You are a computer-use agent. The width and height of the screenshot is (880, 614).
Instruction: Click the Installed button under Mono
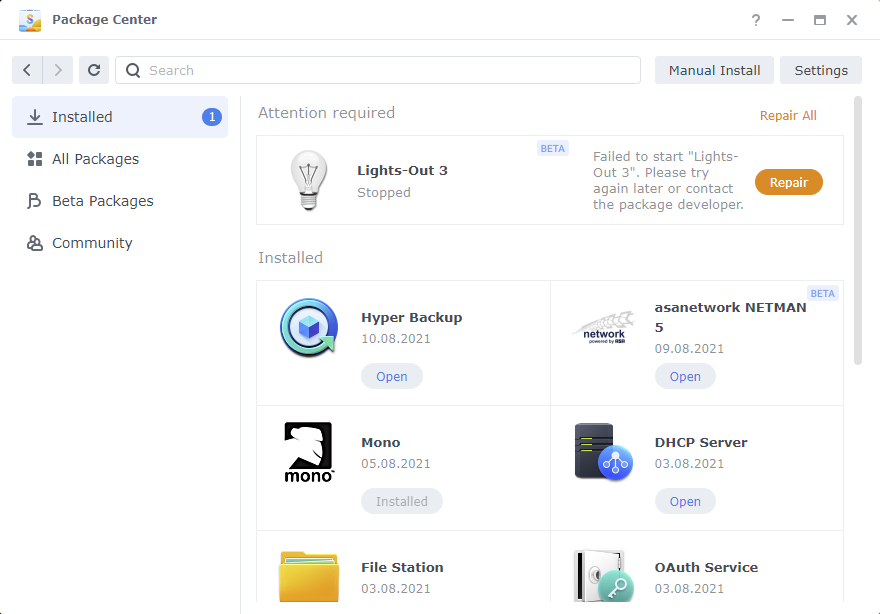point(402,501)
